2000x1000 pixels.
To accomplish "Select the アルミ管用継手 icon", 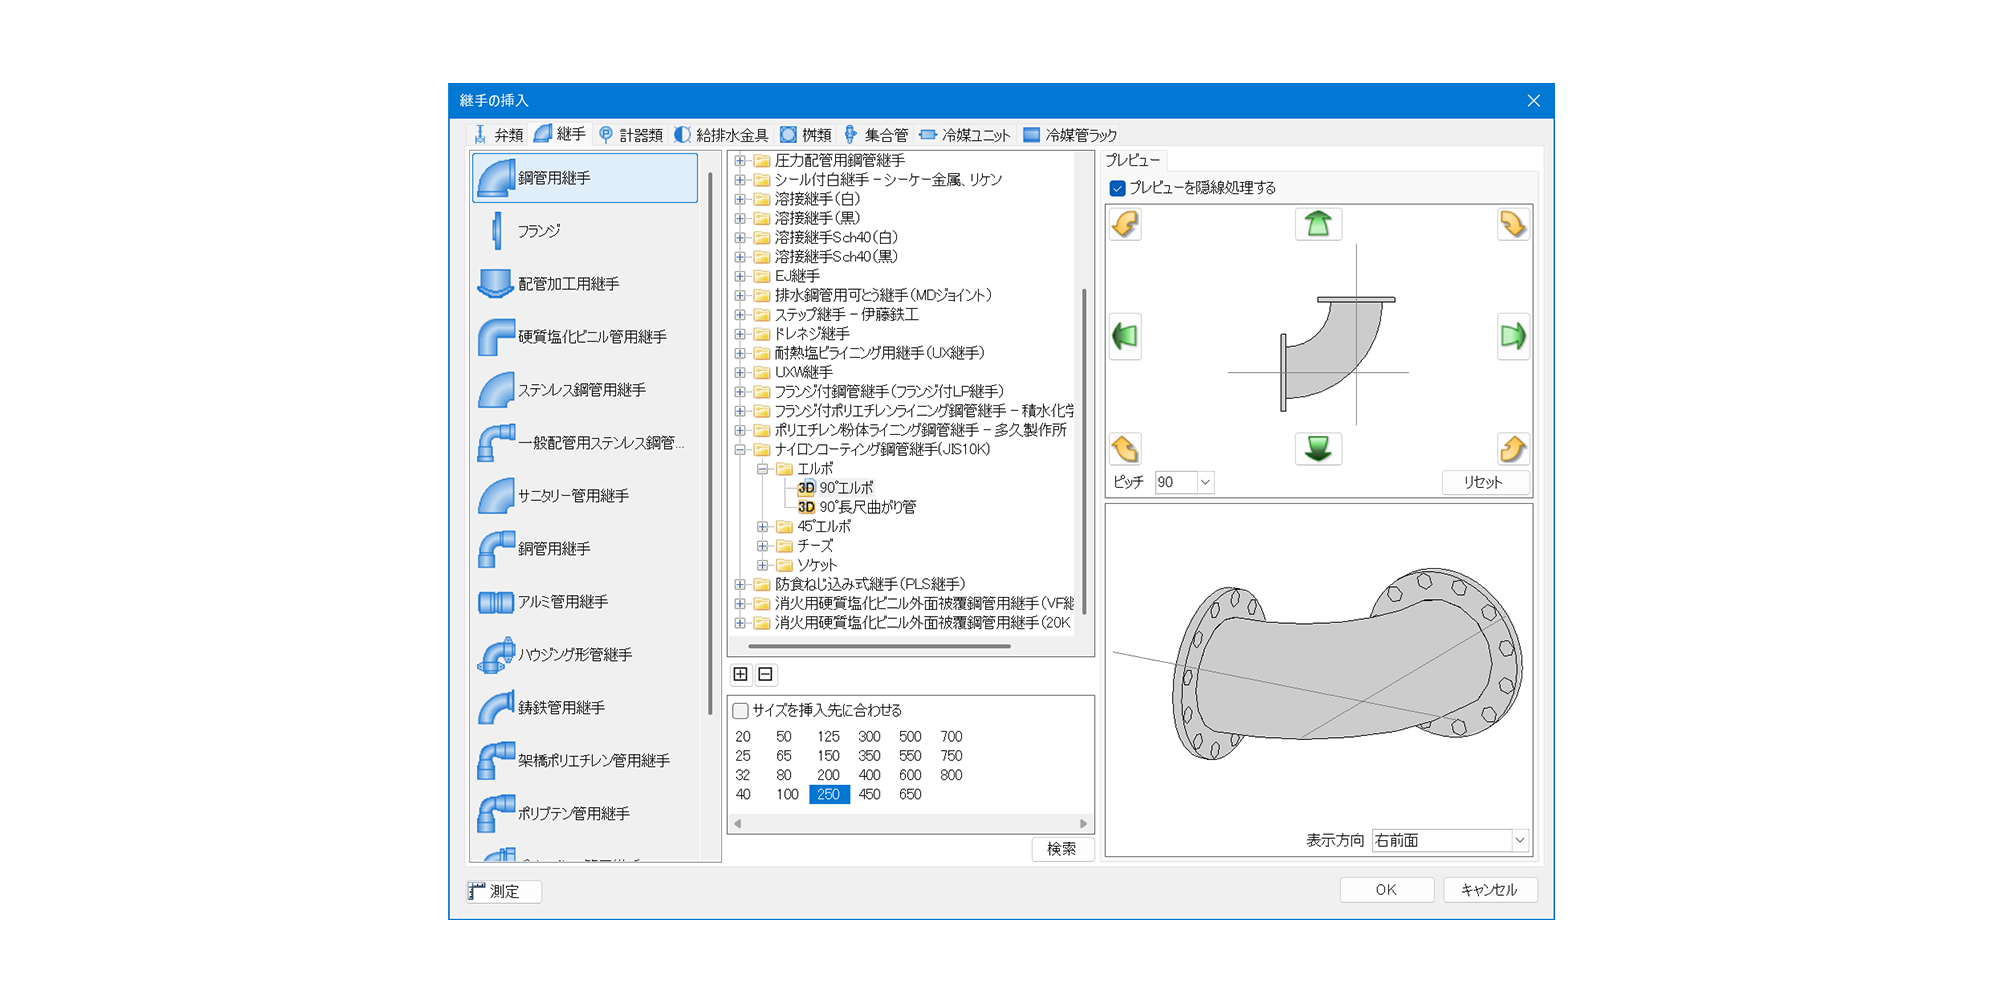I will [497, 602].
